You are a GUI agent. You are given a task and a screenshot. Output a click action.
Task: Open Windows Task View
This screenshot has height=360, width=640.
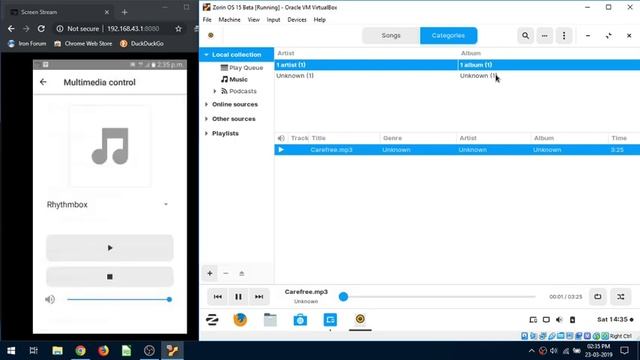coord(33,351)
